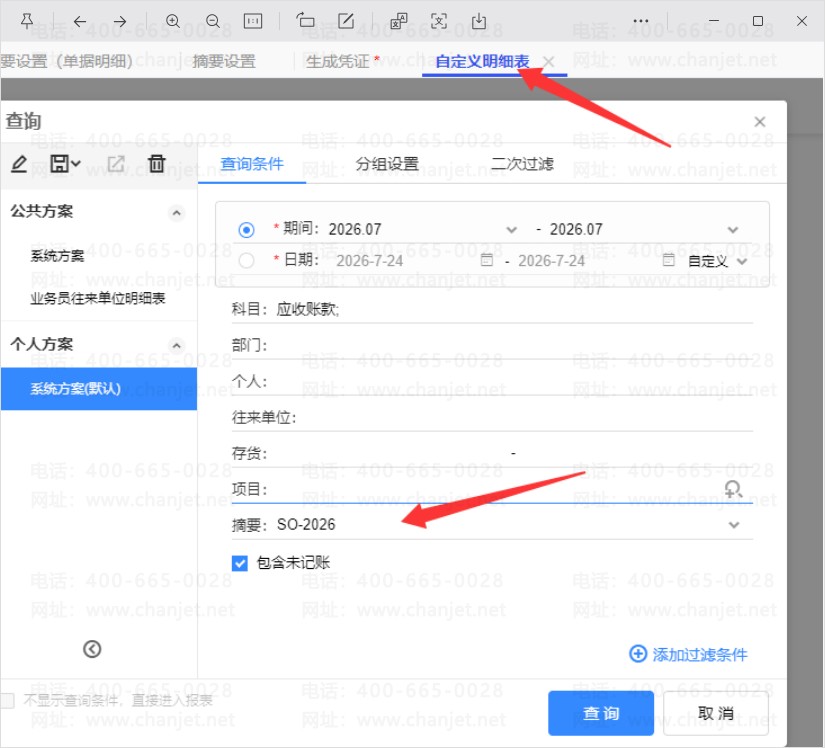The image size is (825, 748).
Task: Click the blue 查询 button
Action: click(x=601, y=713)
